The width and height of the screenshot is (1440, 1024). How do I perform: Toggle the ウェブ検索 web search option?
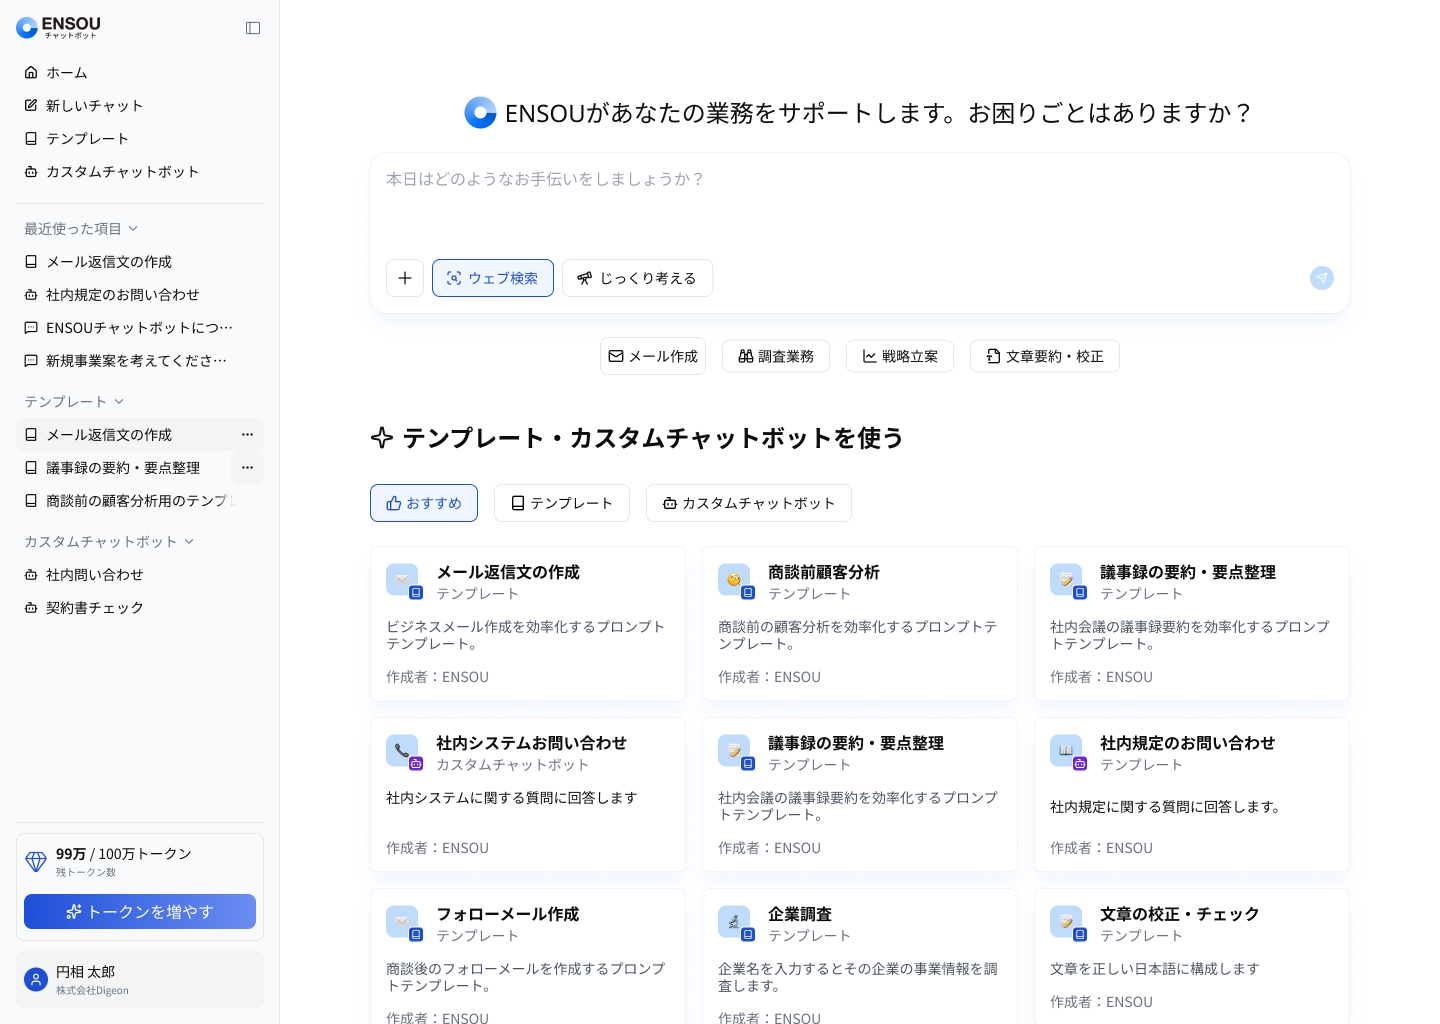(492, 278)
